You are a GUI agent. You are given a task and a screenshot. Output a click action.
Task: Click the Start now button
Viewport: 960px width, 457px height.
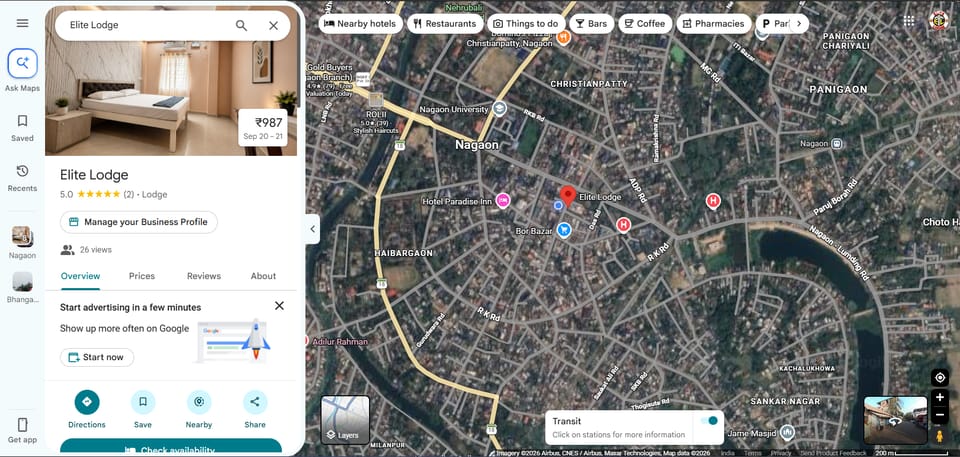(x=97, y=357)
